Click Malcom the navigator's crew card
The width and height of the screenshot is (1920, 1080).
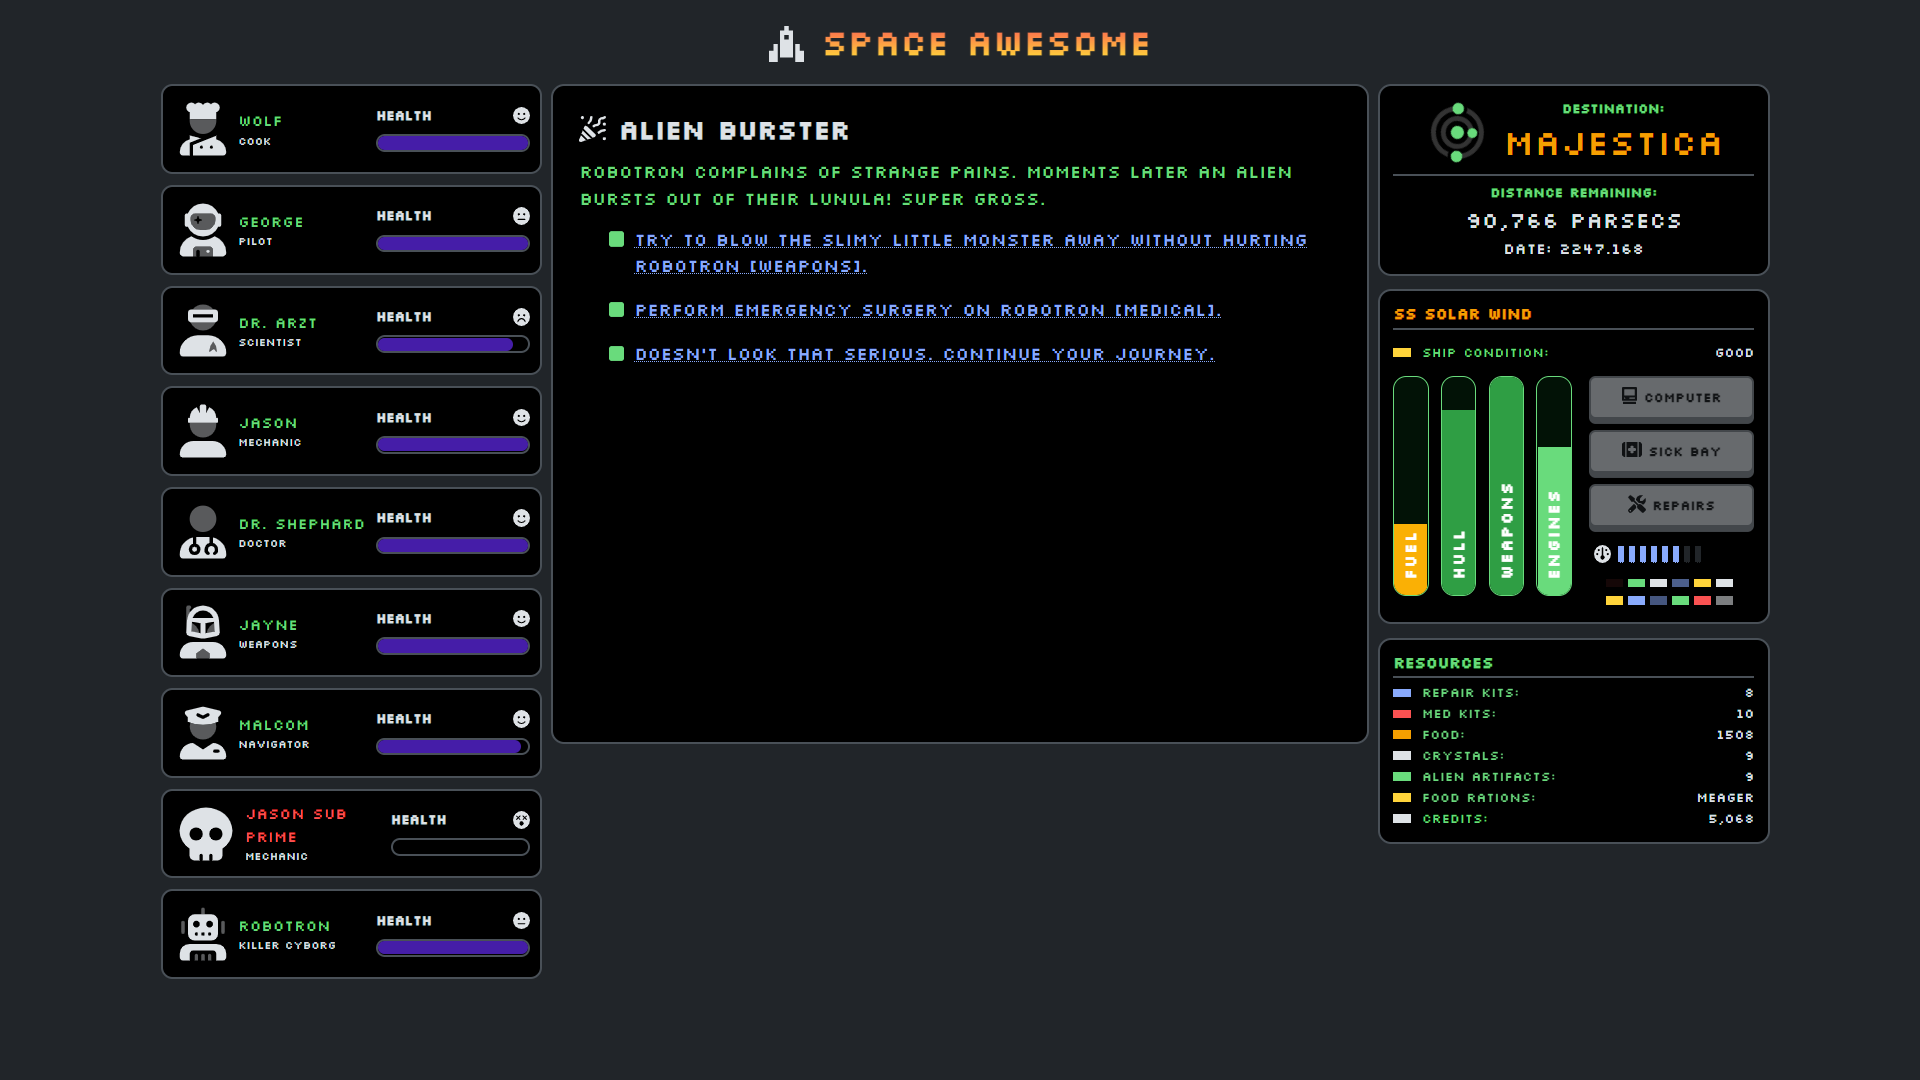click(x=351, y=733)
